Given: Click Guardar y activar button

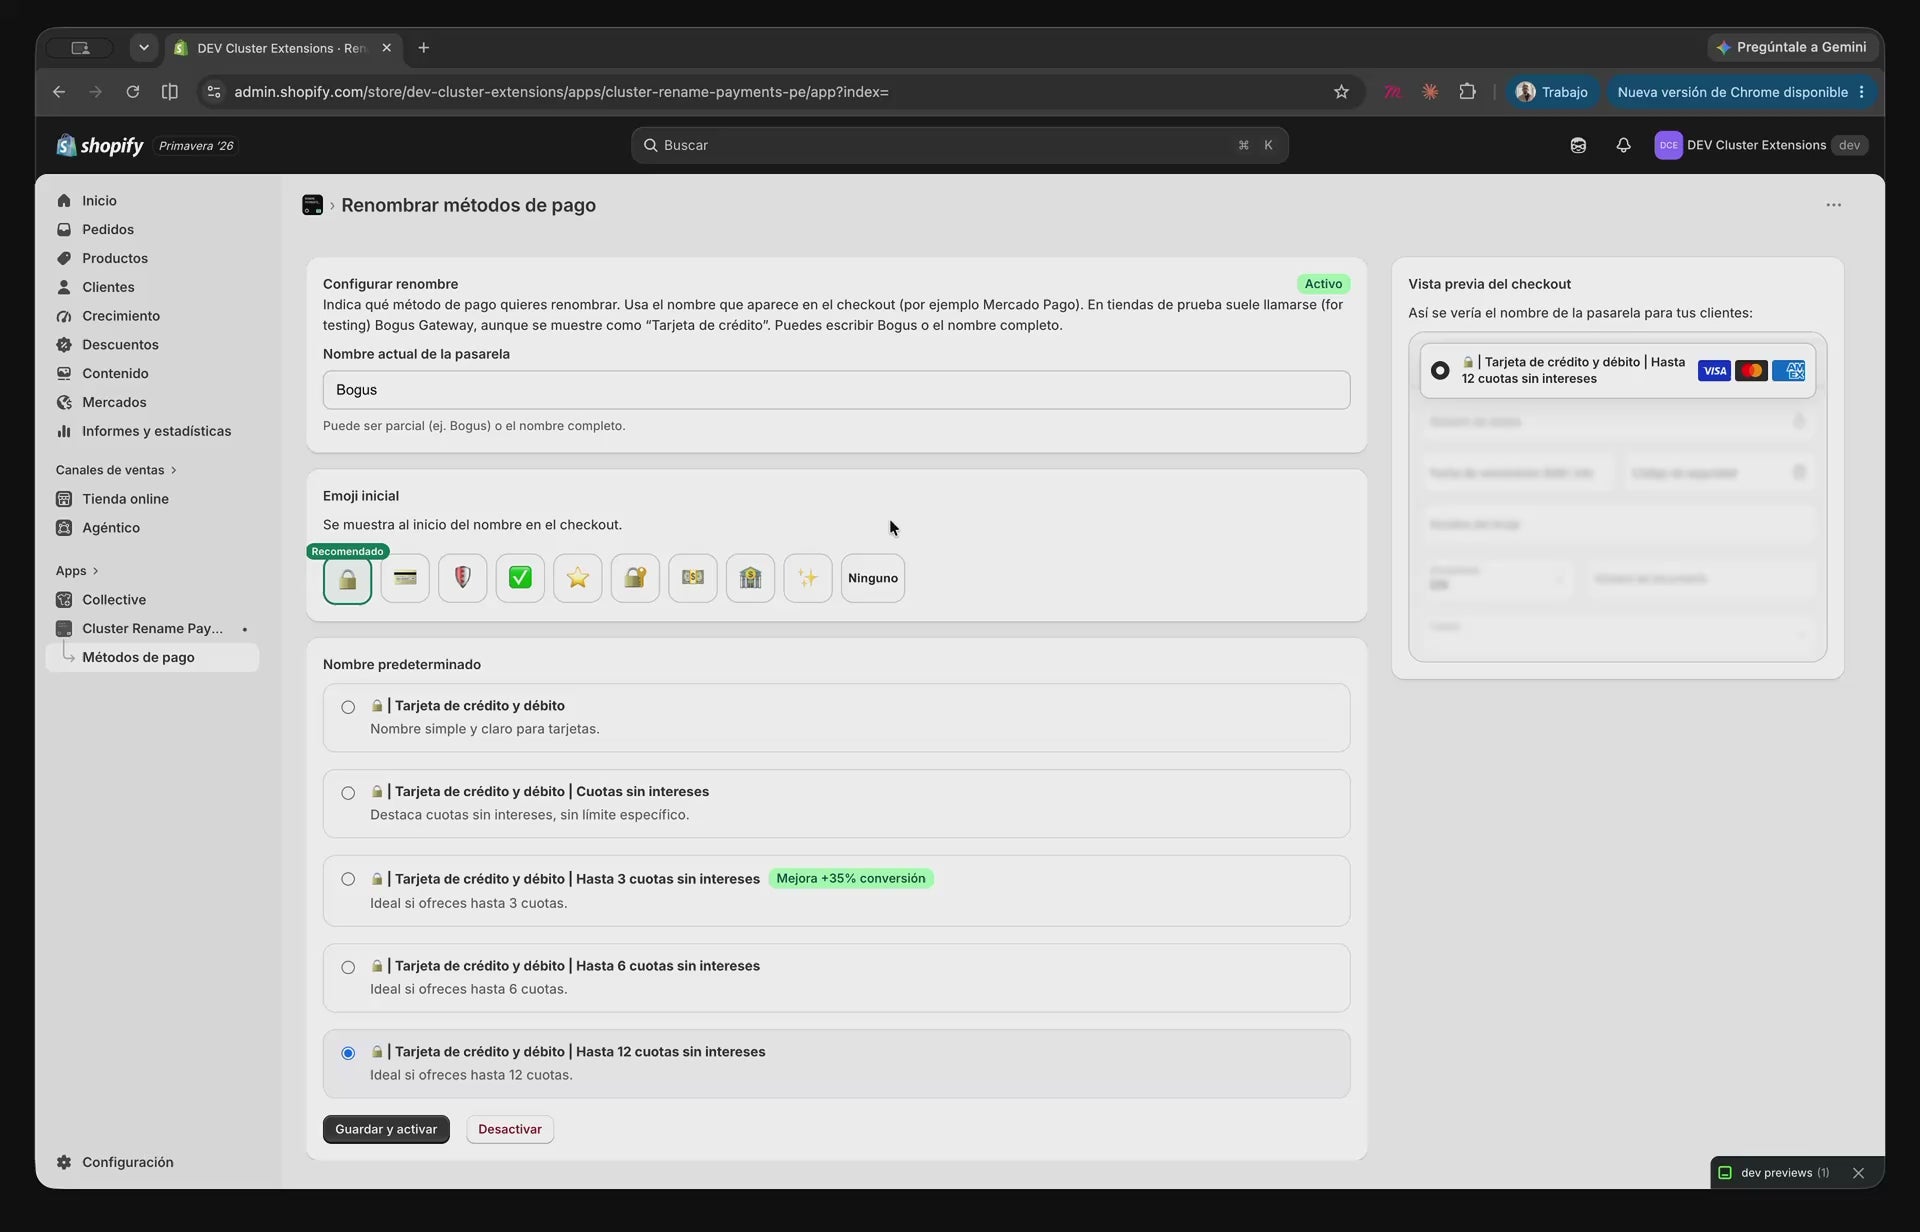Looking at the screenshot, I should coord(386,1130).
